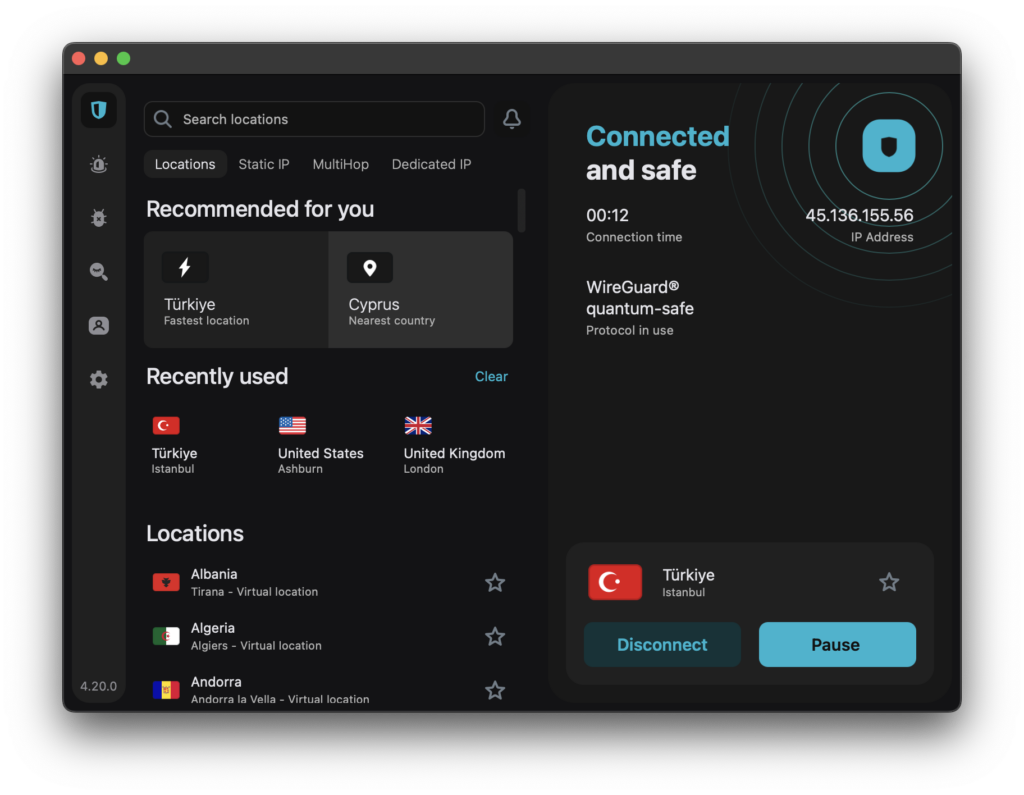
Task: Connect to Albania Tirana location
Action: click(x=328, y=582)
